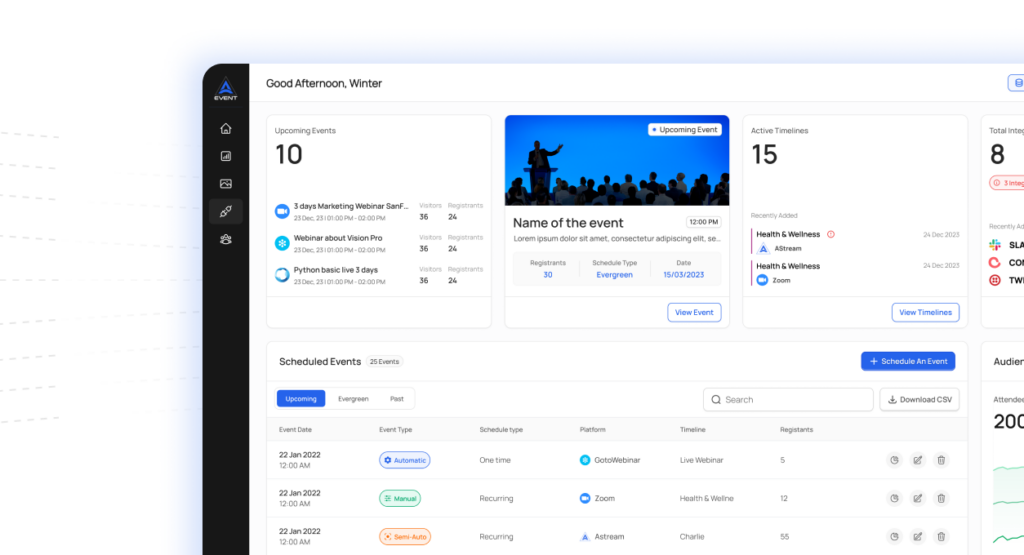The width and height of the screenshot is (1024, 555).
Task: Open Webinar about Vision Pro event
Action: (338, 238)
